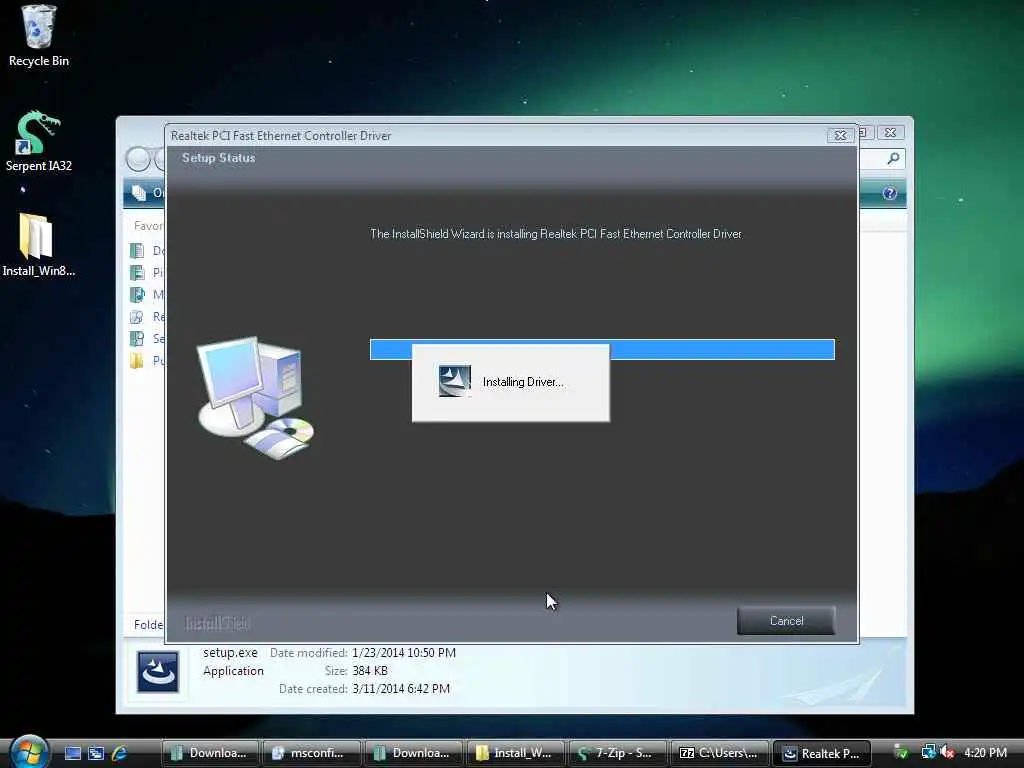Switch to 7-Zip taskbar button

pos(617,753)
